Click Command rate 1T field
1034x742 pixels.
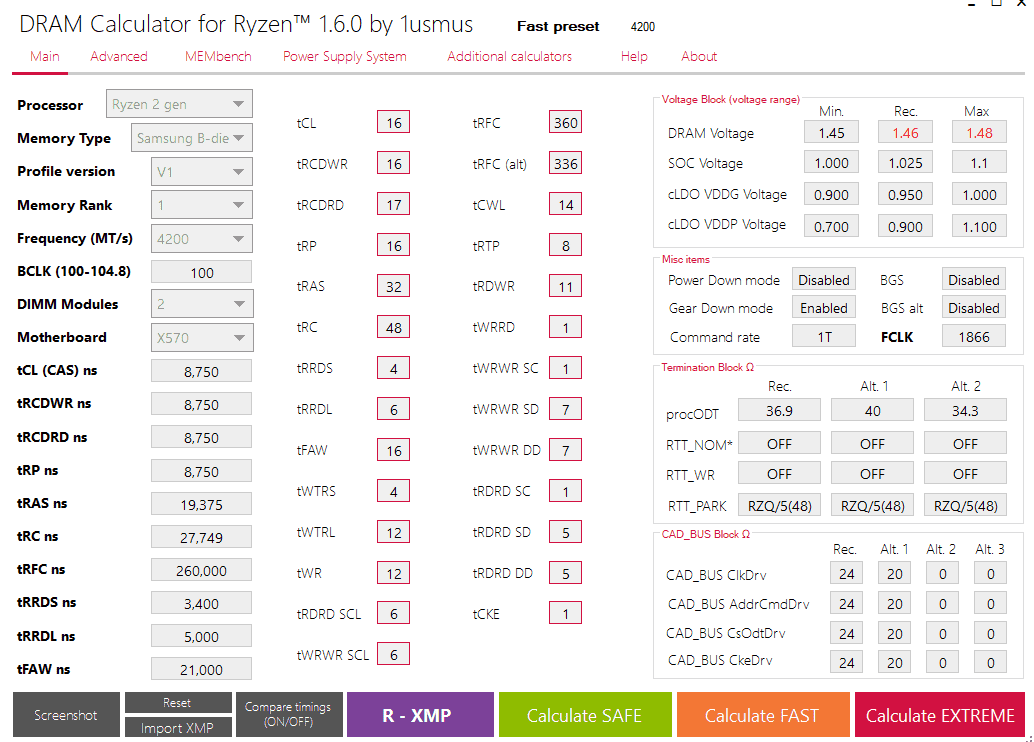coord(824,336)
